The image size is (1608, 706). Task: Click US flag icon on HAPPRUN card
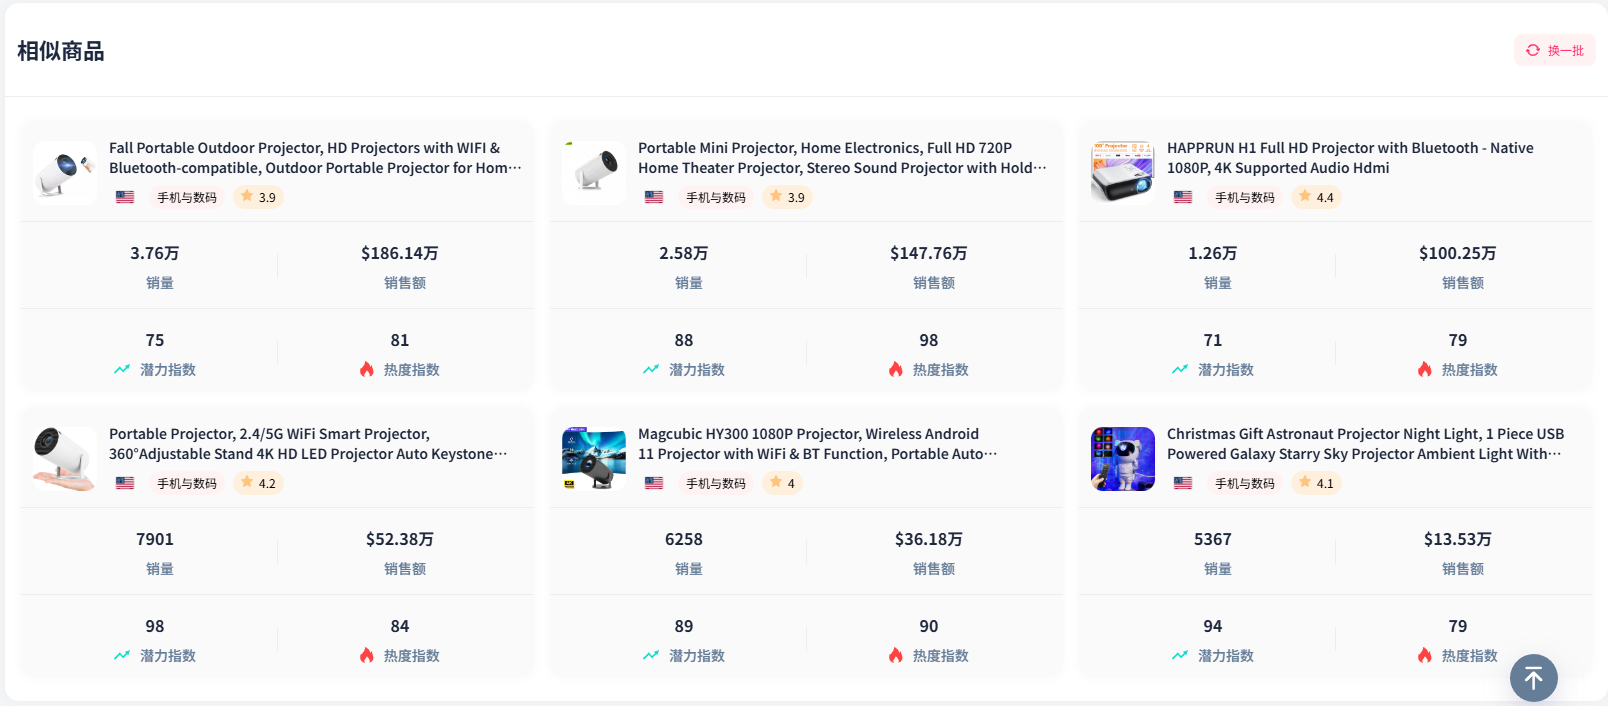[1183, 197]
